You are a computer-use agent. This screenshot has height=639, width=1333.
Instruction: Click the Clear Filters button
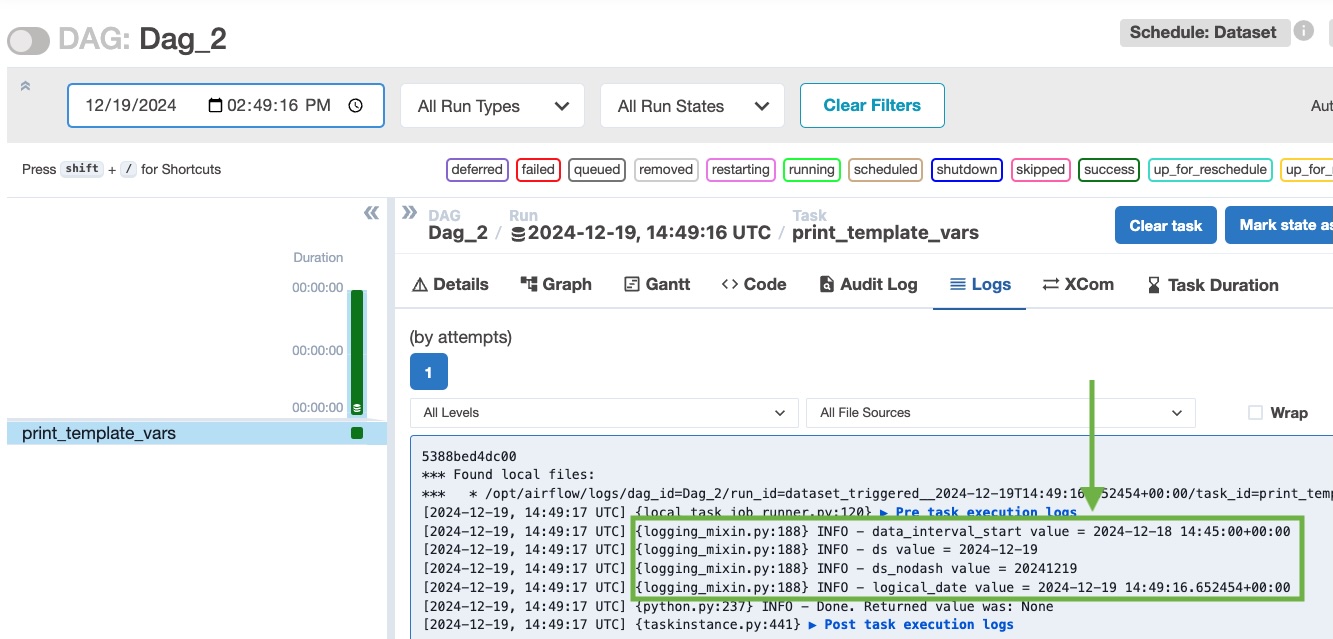(x=871, y=105)
